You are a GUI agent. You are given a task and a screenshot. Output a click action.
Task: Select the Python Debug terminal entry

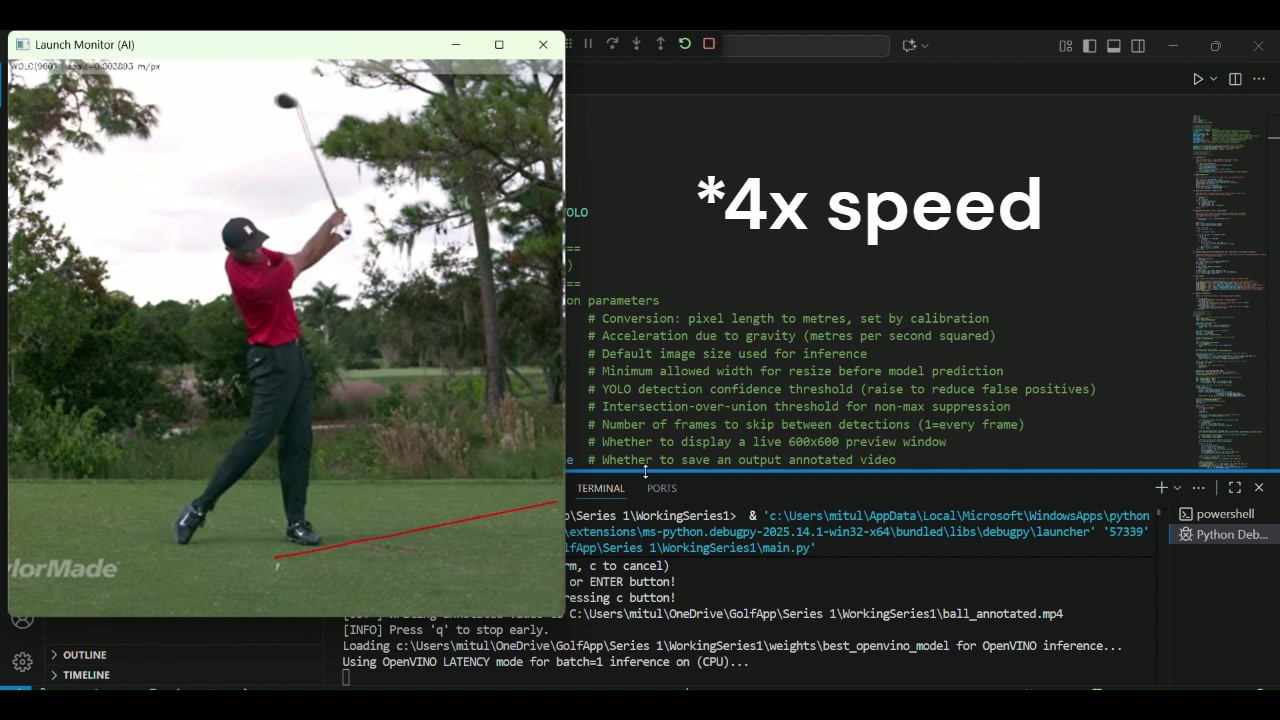[x=1224, y=534]
